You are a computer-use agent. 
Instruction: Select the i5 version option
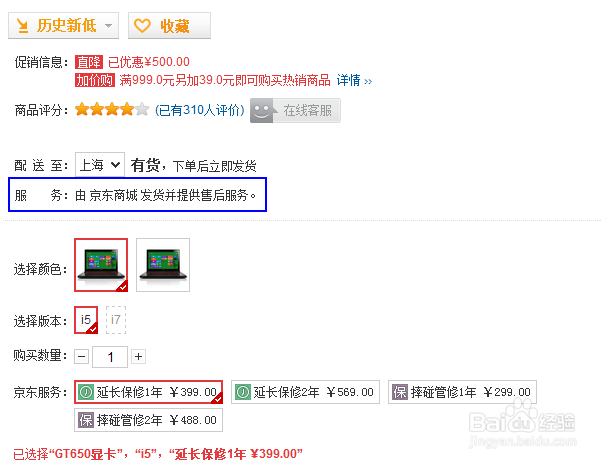coord(86,320)
